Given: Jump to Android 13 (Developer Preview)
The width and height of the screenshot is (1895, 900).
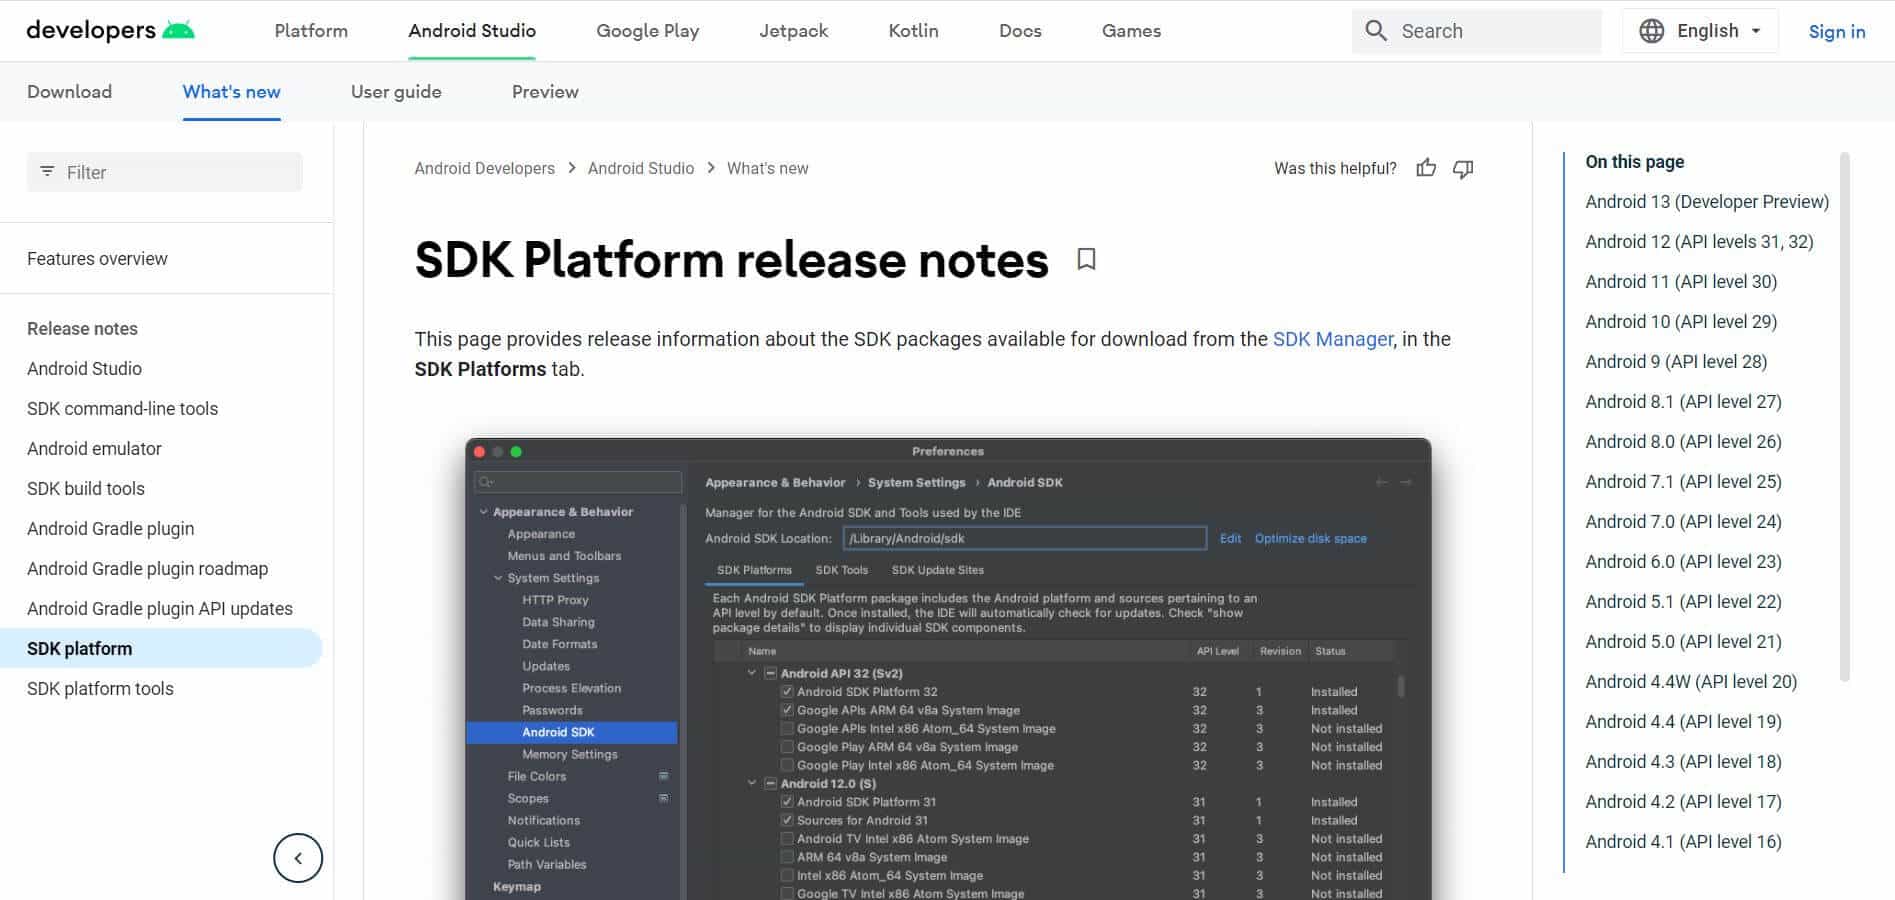Looking at the screenshot, I should pos(1707,201).
